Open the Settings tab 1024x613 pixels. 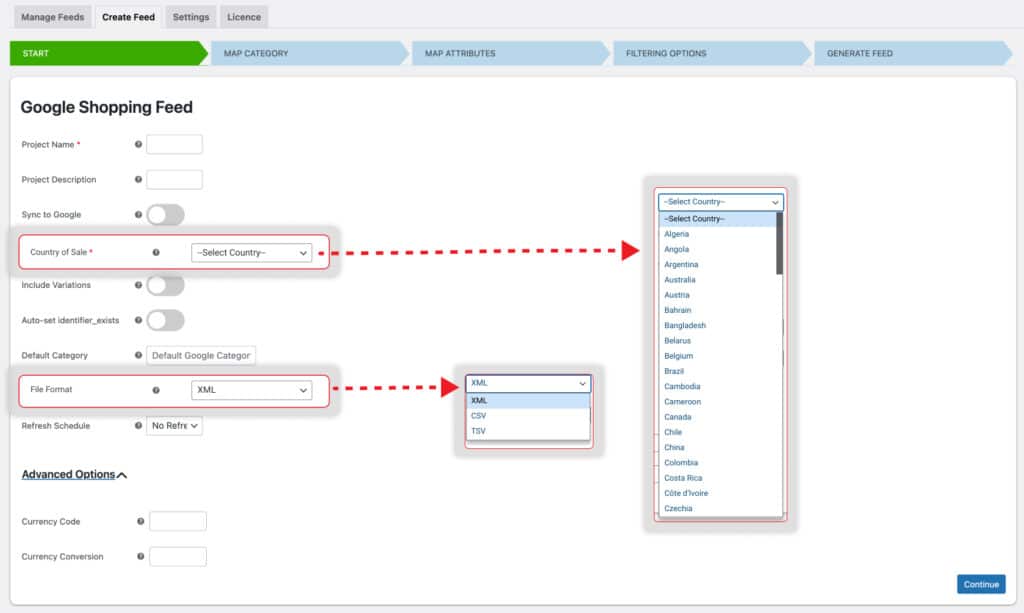pyautogui.click(x=190, y=16)
